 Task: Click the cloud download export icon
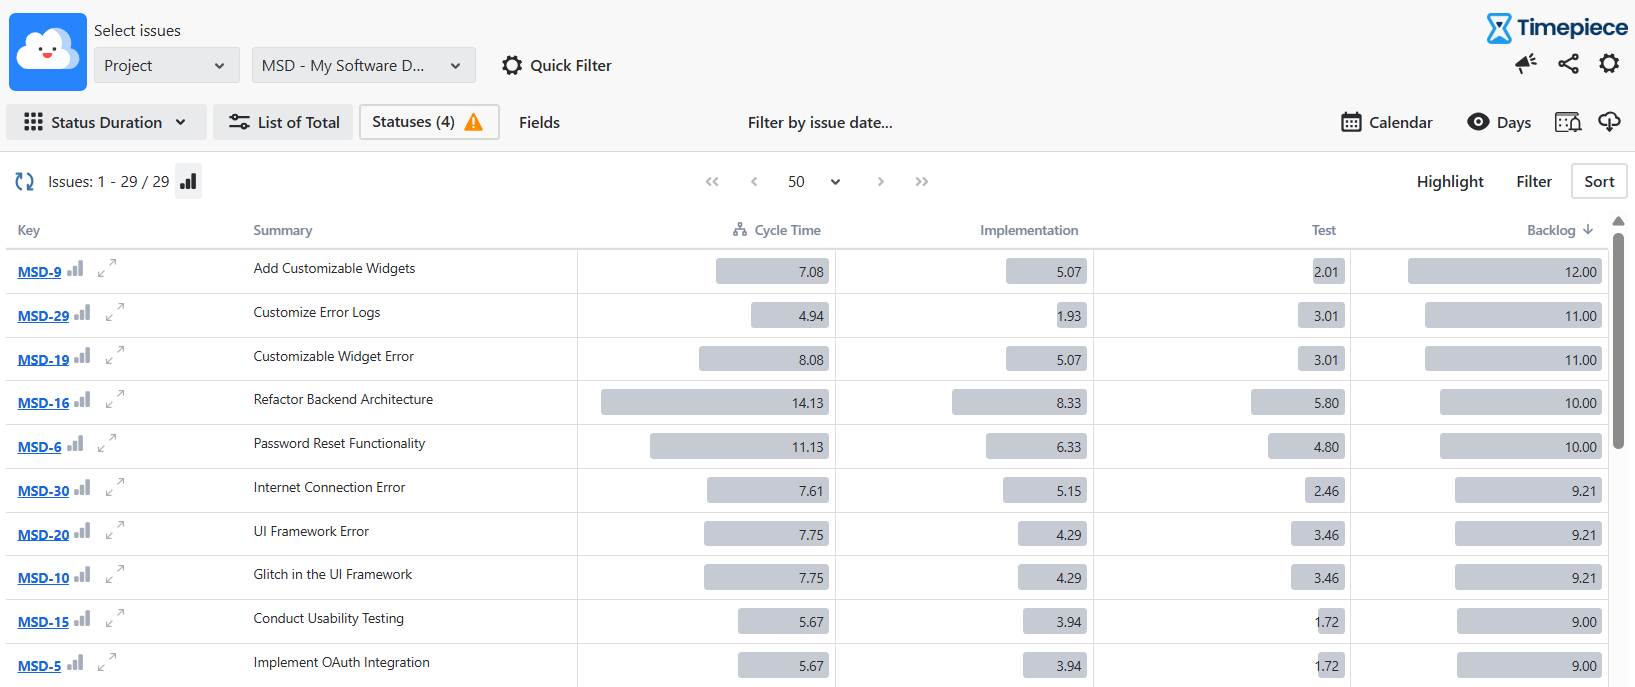click(x=1609, y=122)
